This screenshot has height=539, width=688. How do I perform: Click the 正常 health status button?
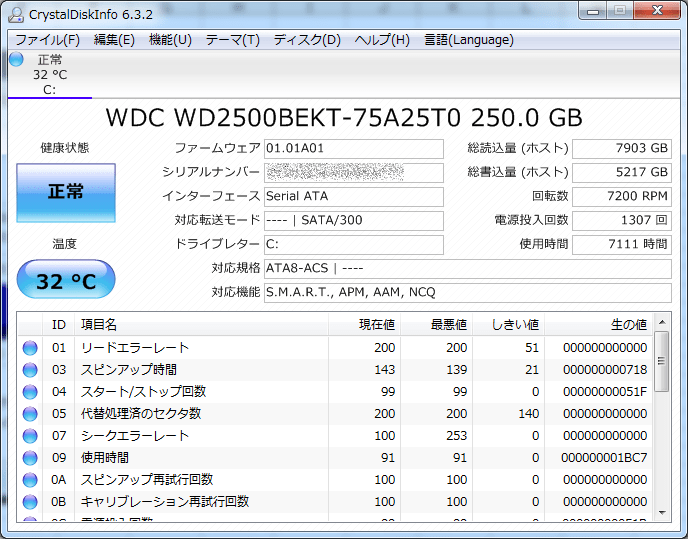point(66,192)
